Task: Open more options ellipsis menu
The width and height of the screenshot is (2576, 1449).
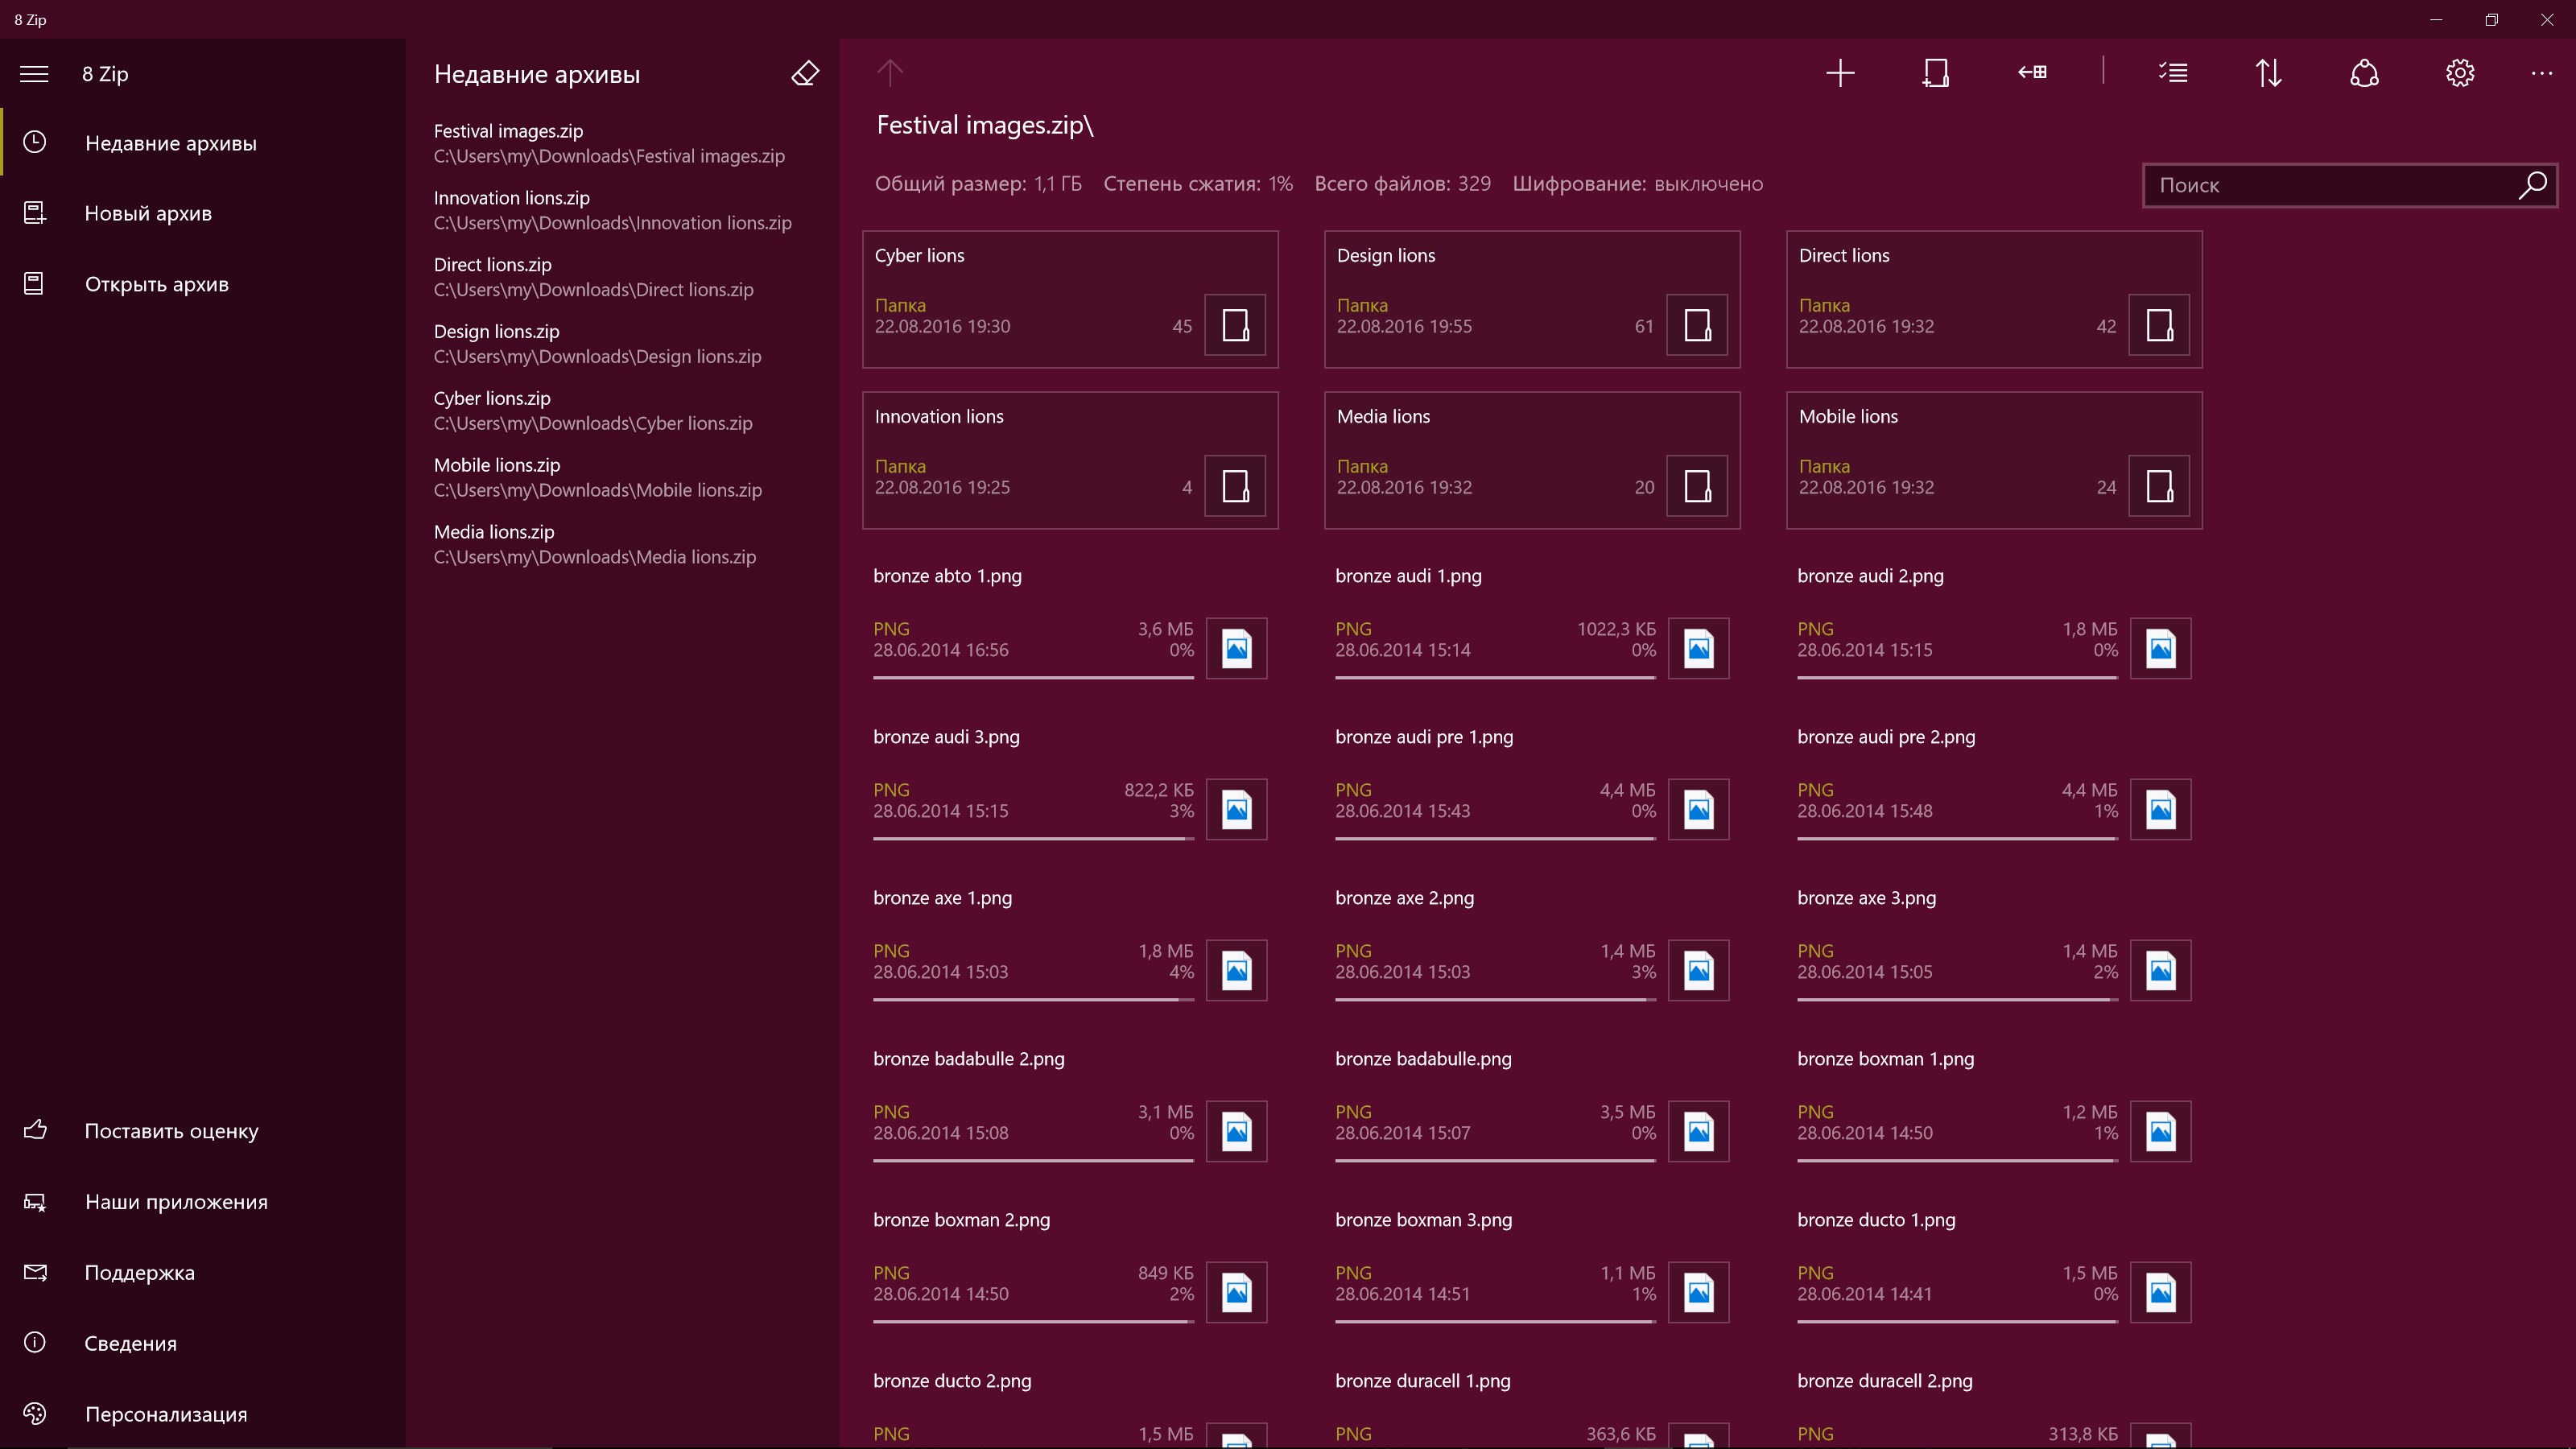Action: click(2542, 73)
